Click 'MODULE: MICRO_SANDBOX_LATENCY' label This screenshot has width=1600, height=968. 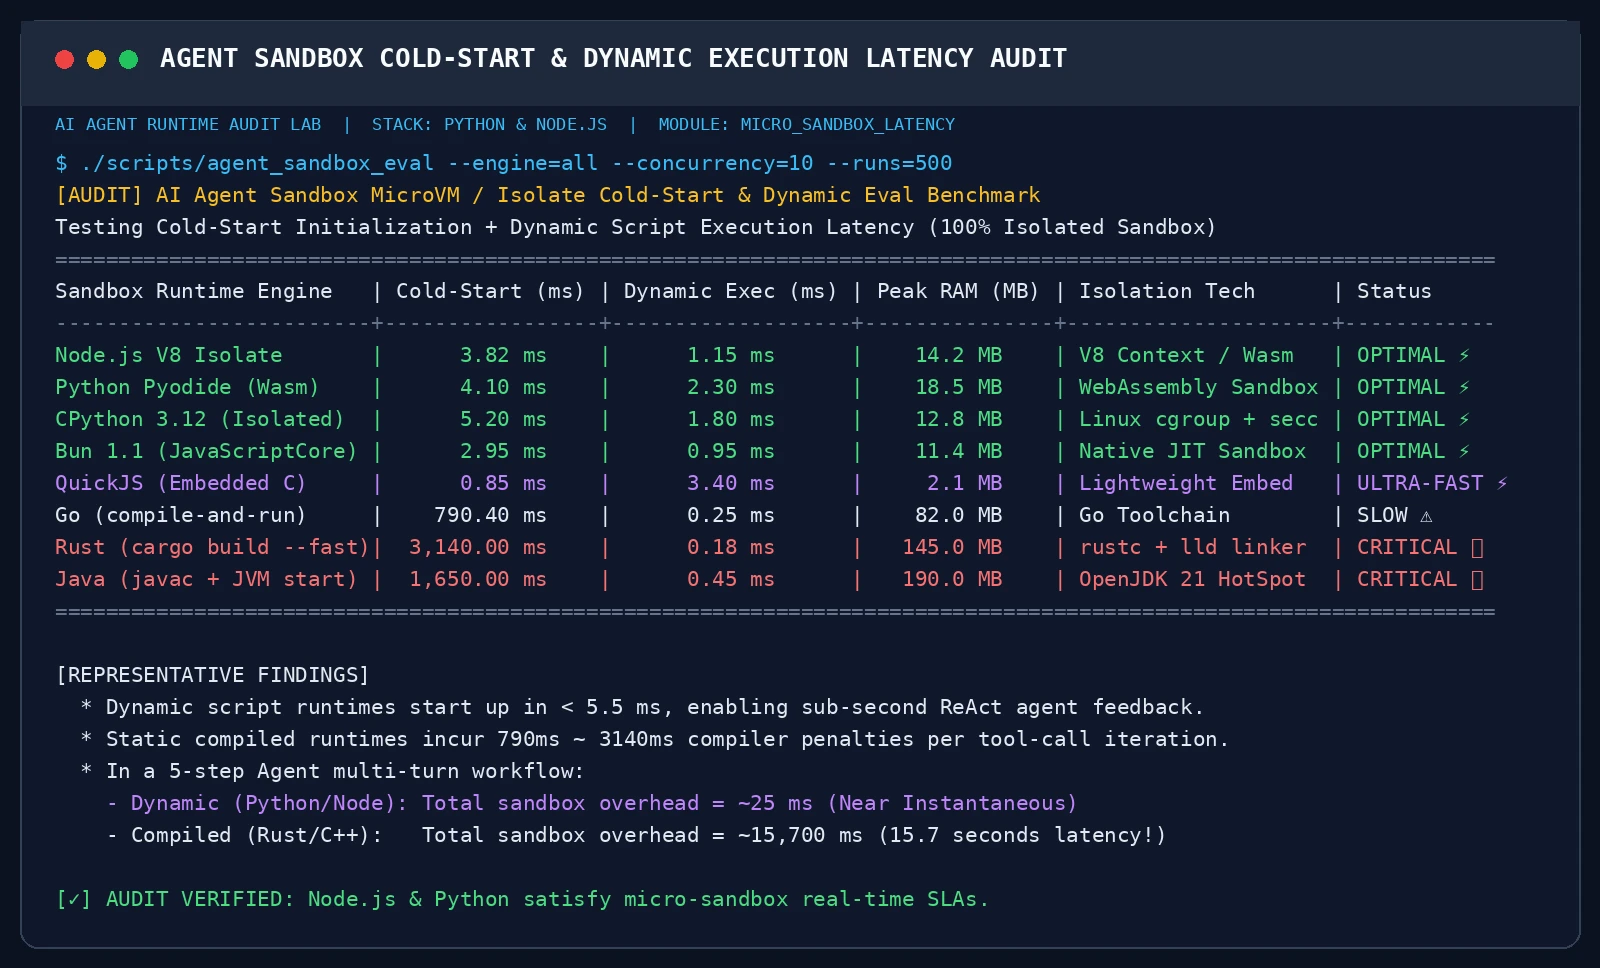806,125
